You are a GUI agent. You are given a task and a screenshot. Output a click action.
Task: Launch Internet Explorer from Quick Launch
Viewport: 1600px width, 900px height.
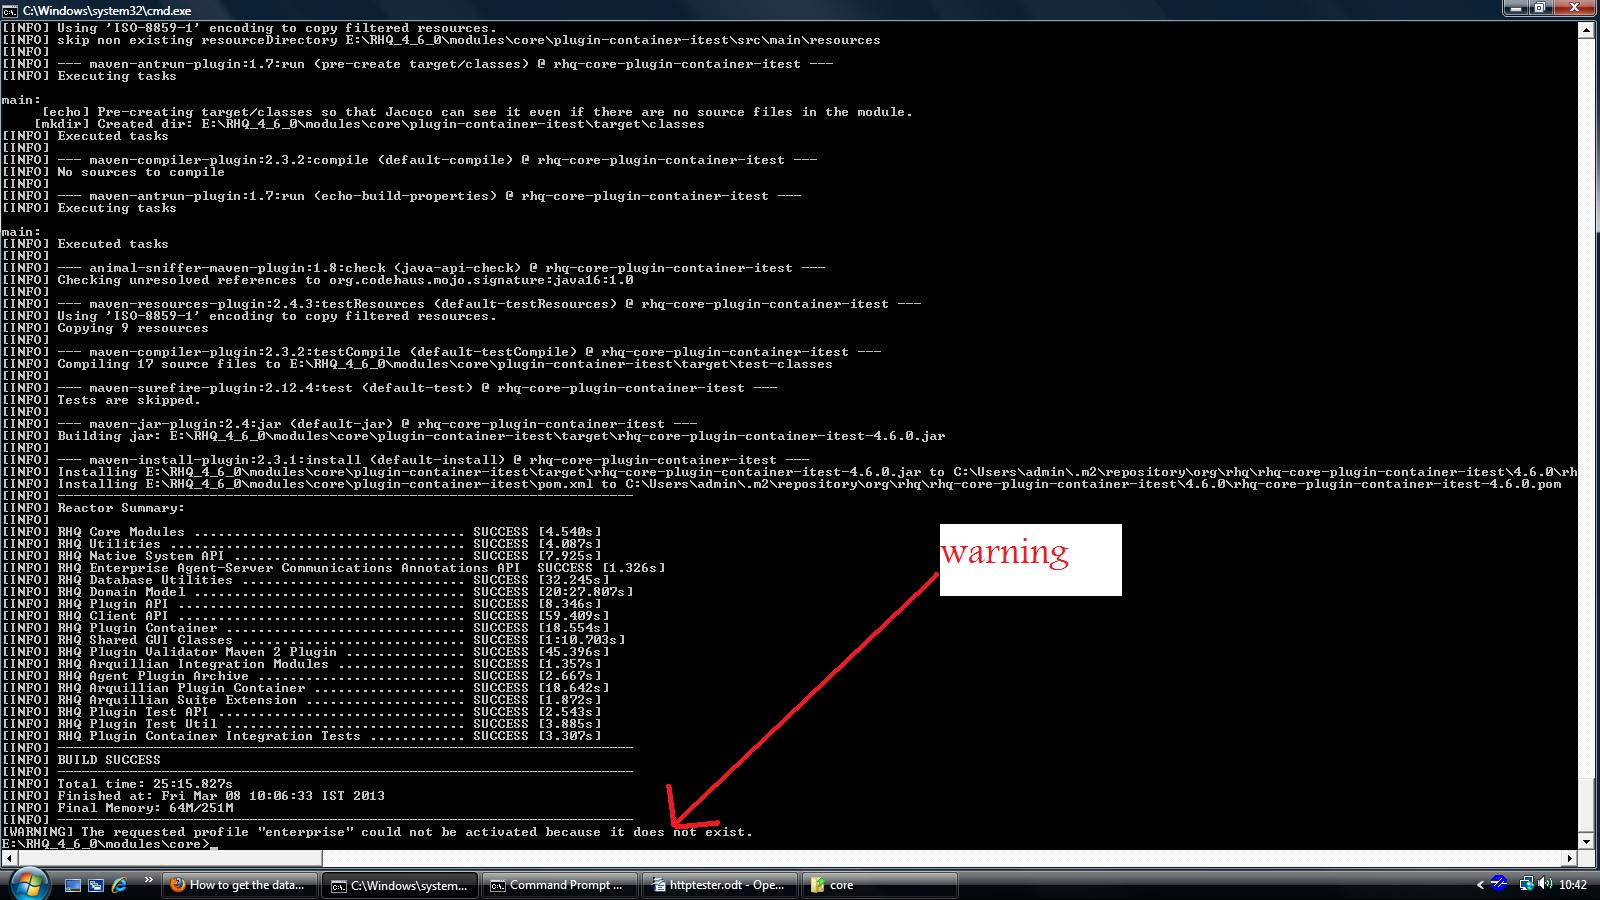click(120, 885)
